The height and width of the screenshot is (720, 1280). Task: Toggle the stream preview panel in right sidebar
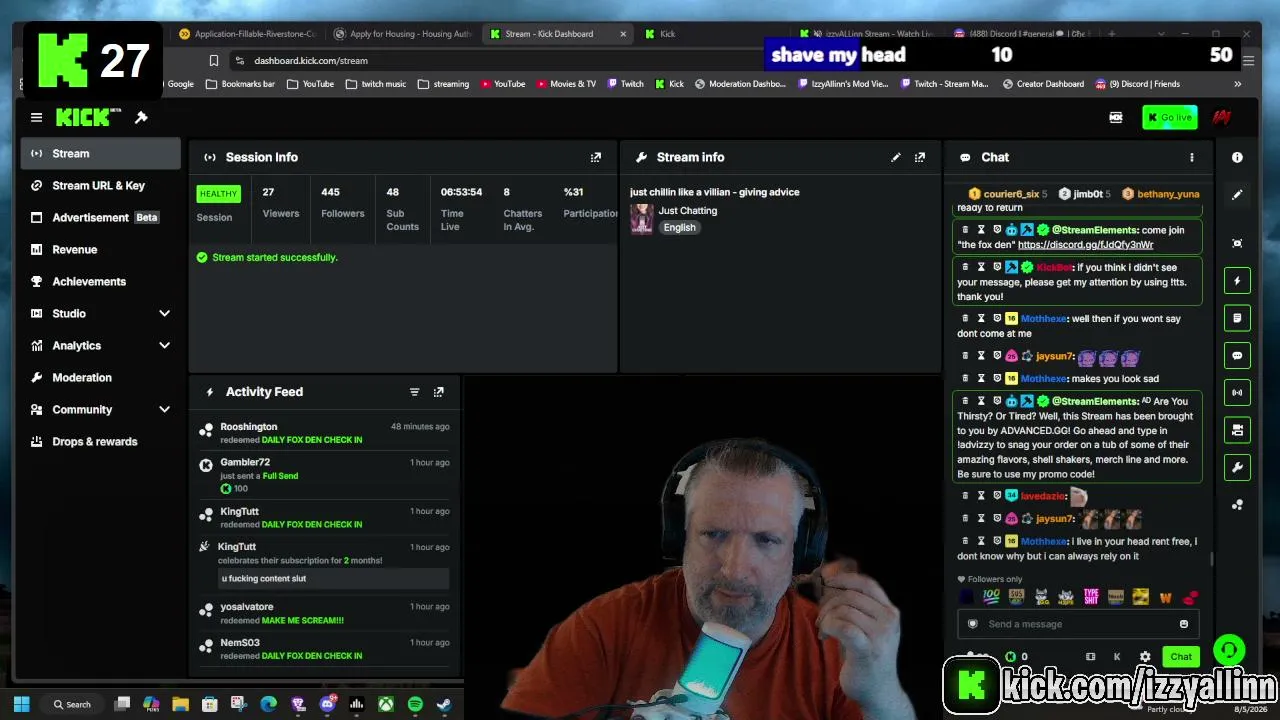click(1237, 430)
